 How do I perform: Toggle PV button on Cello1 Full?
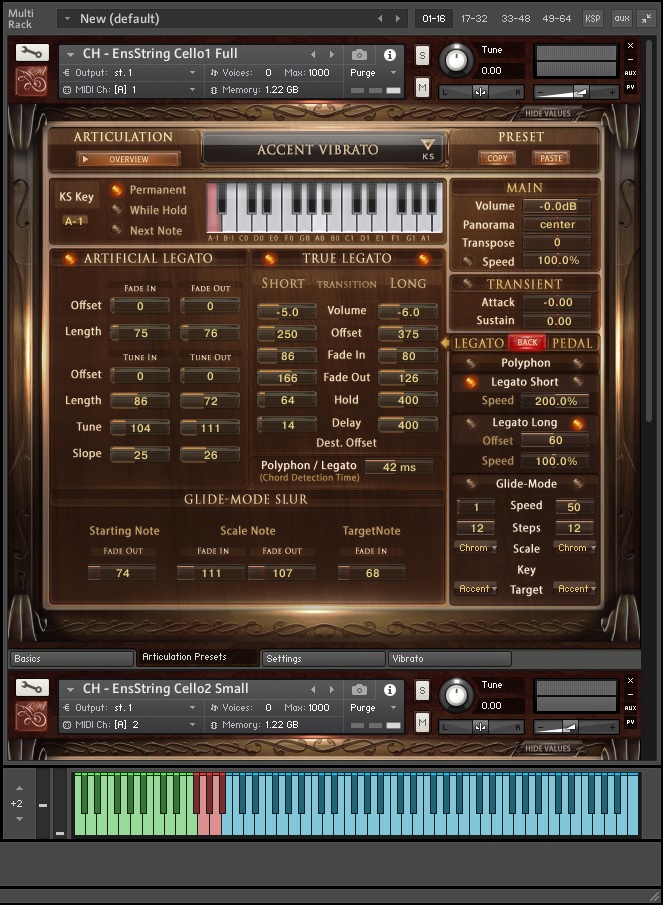(x=630, y=87)
